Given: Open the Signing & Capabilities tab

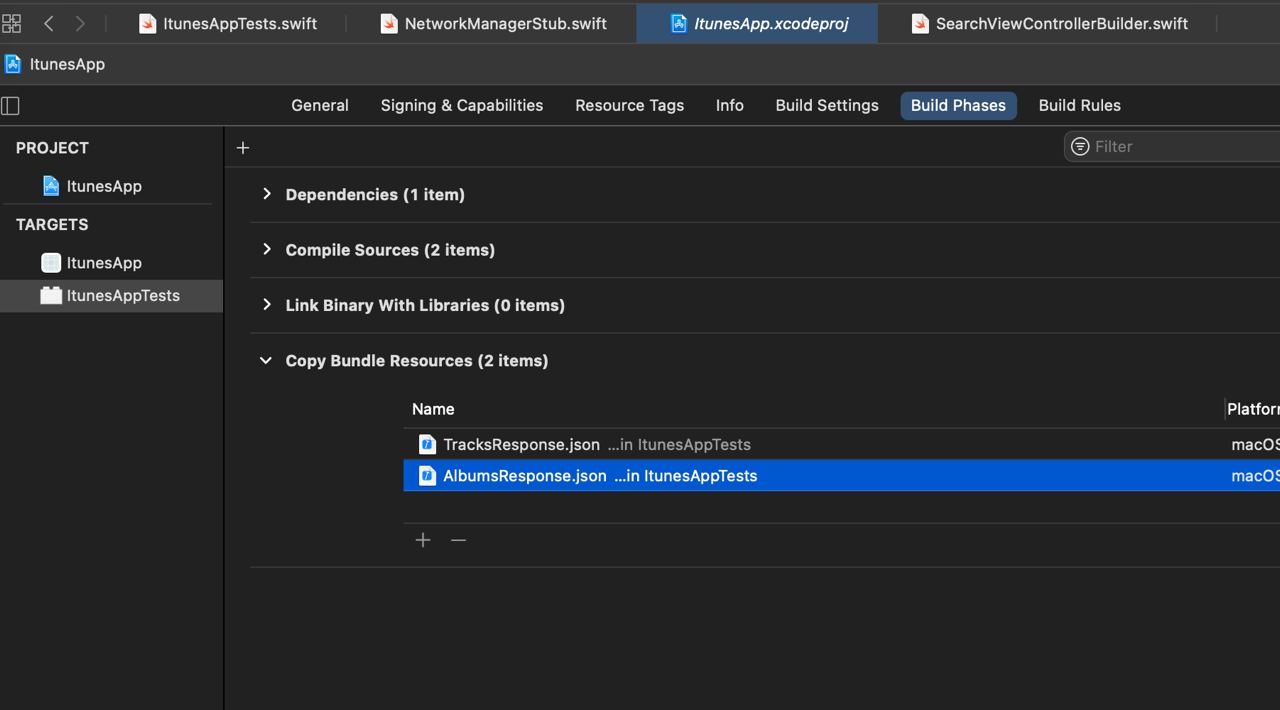Looking at the screenshot, I should pos(462,105).
